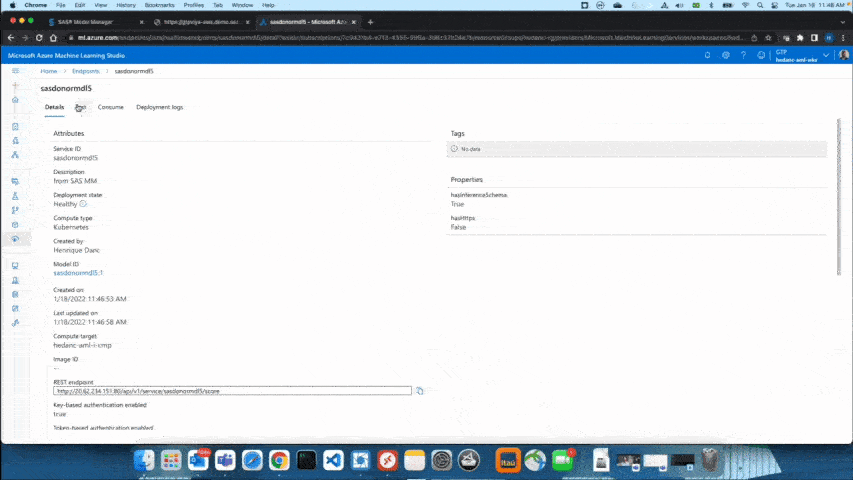The height and width of the screenshot is (480, 853).
Task: Open the help question mark icon
Action: pos(743,55)
